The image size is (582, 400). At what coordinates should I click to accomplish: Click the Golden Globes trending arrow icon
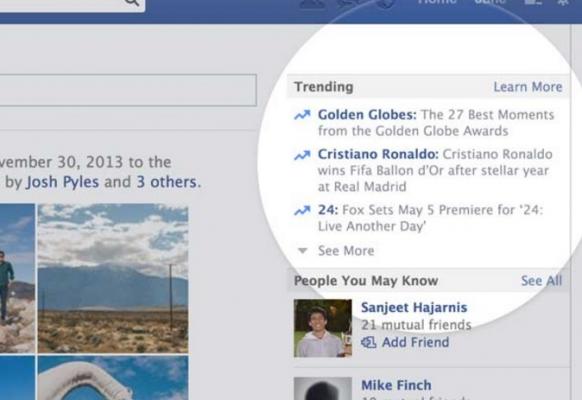tap(302, 115)
